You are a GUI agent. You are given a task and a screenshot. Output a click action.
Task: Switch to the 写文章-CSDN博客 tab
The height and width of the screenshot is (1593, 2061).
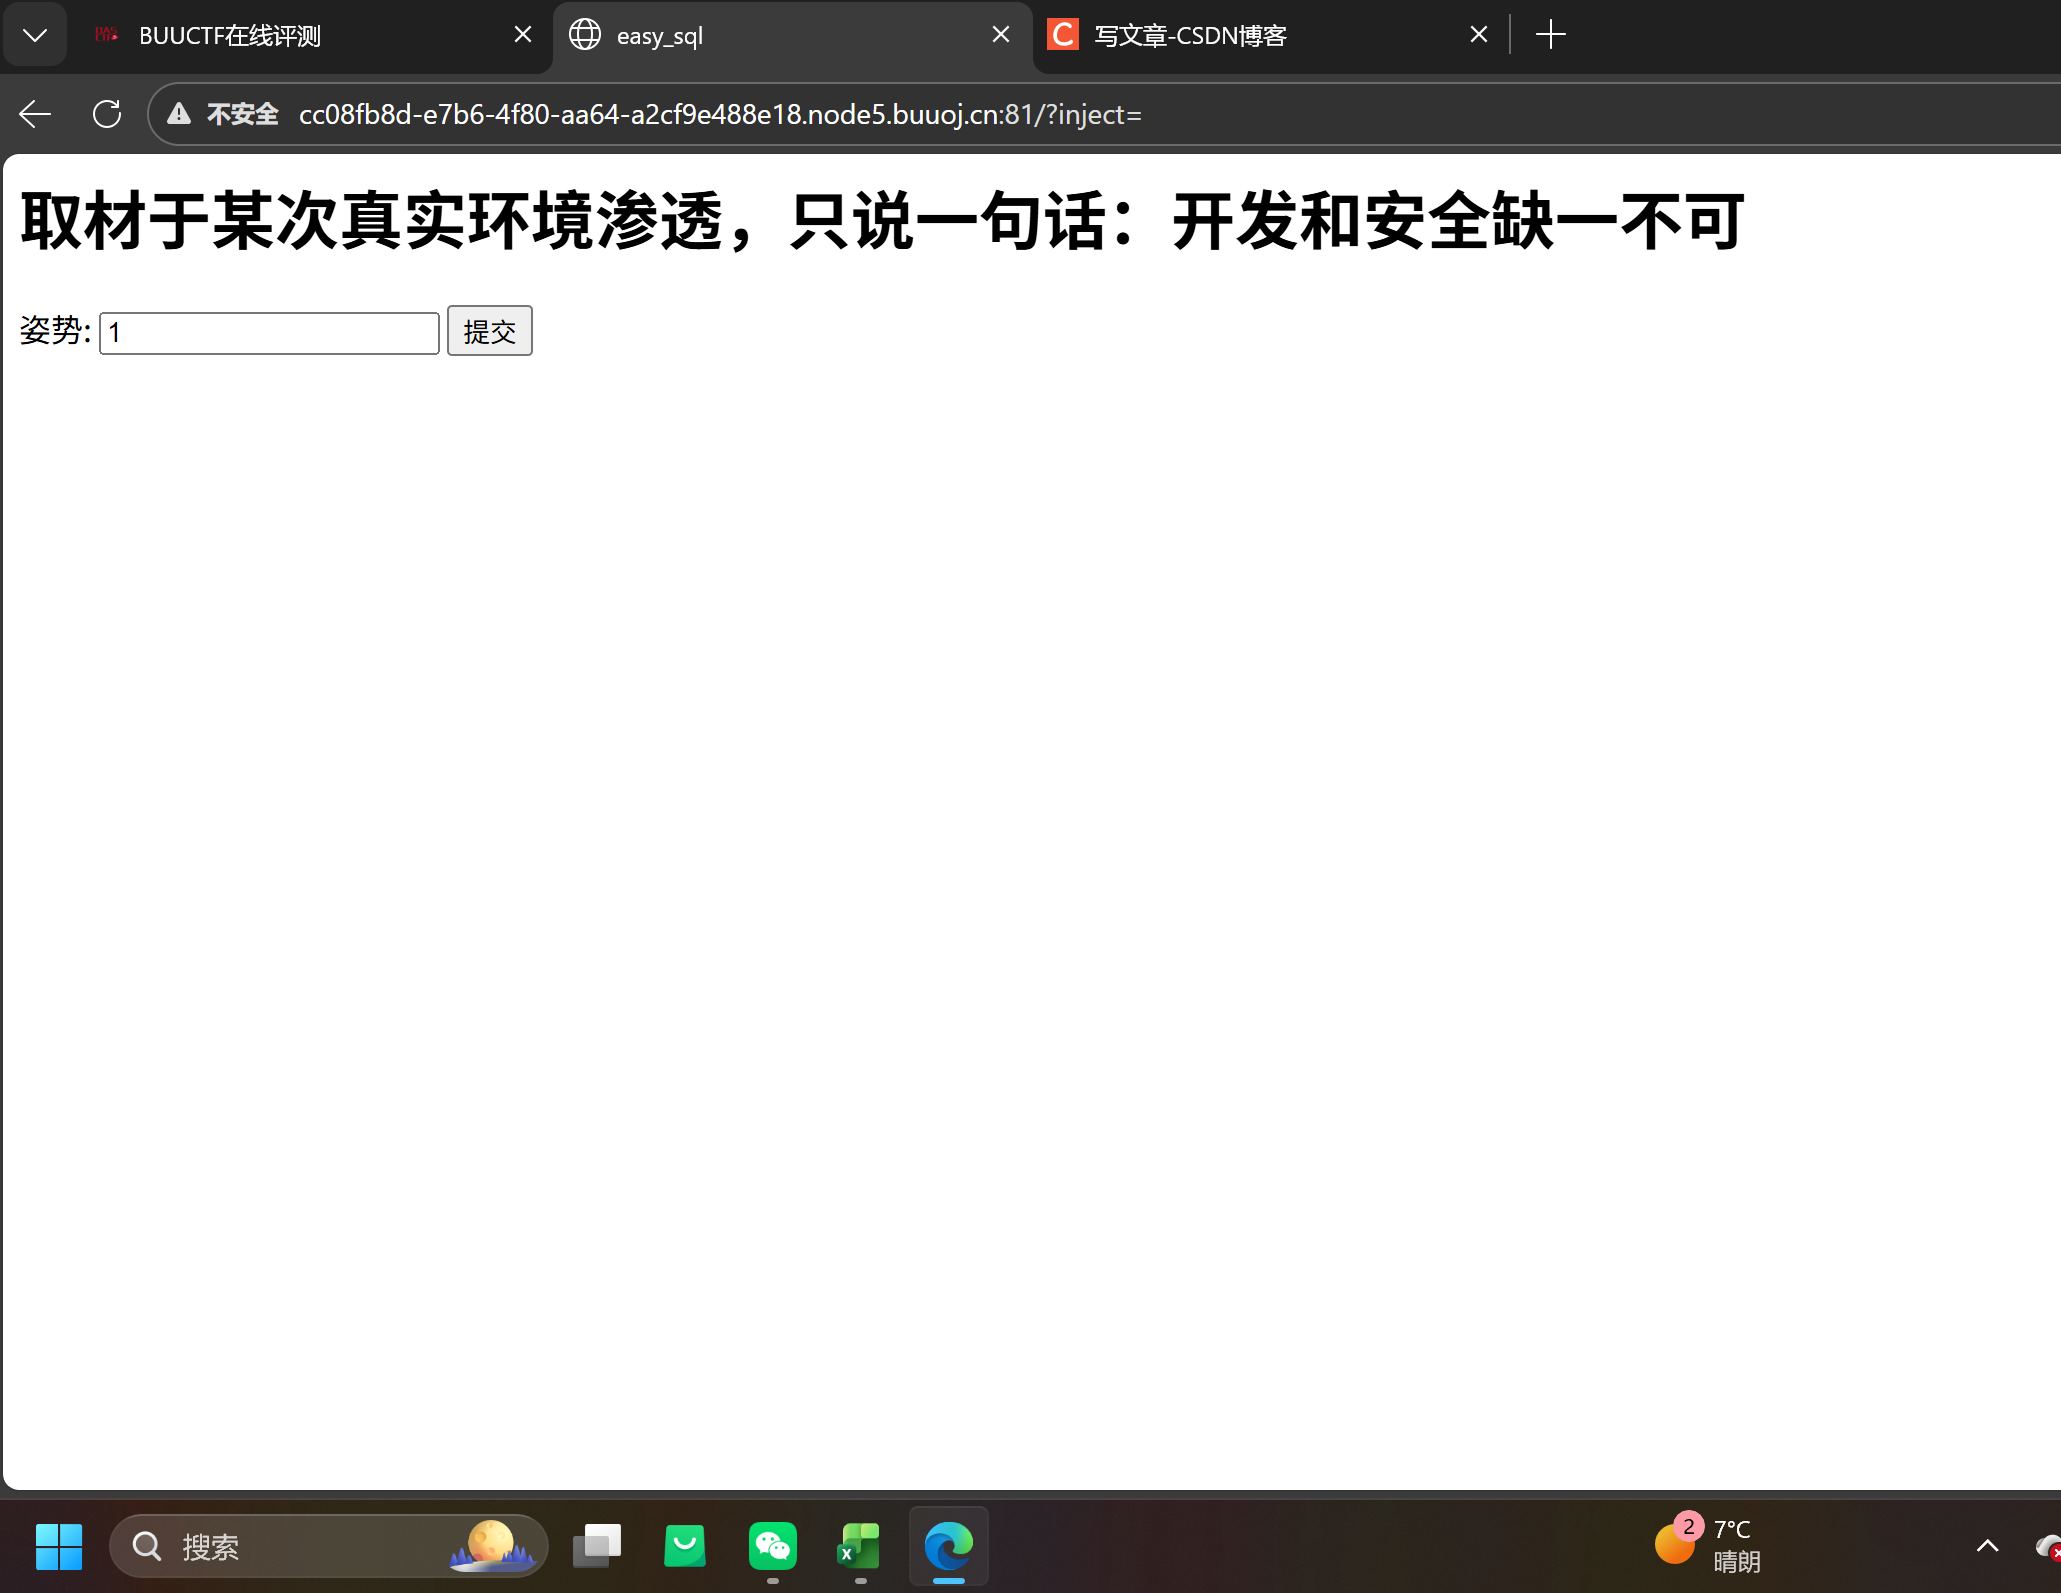tap(1190, 34)
